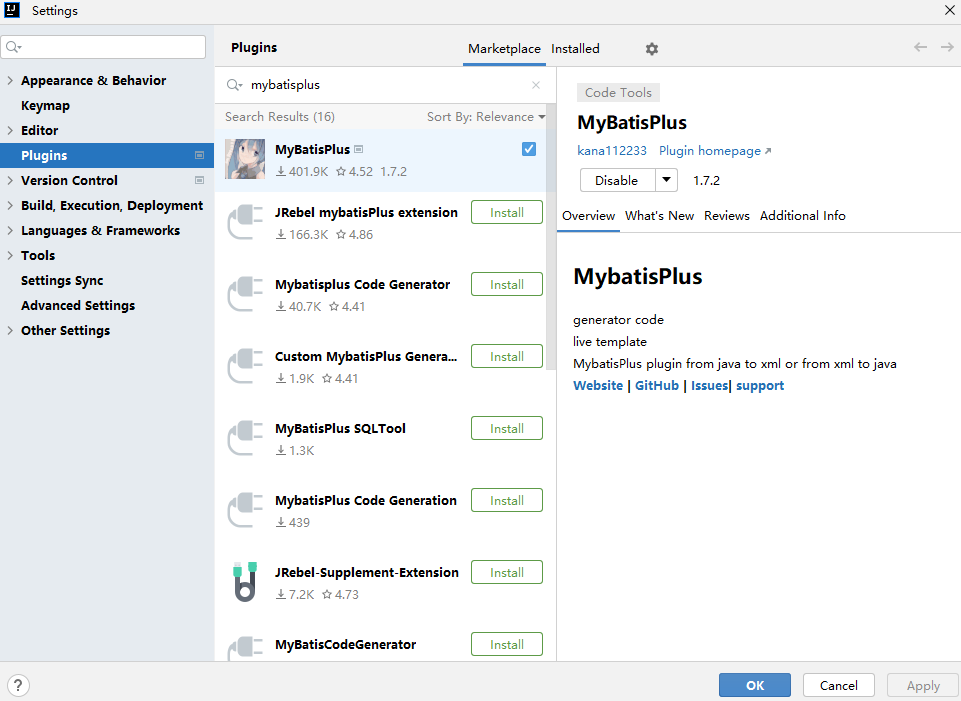Navigate back with the left arrow
The height and width of the screenshot is (701, 961).
[x=920, y=47]
